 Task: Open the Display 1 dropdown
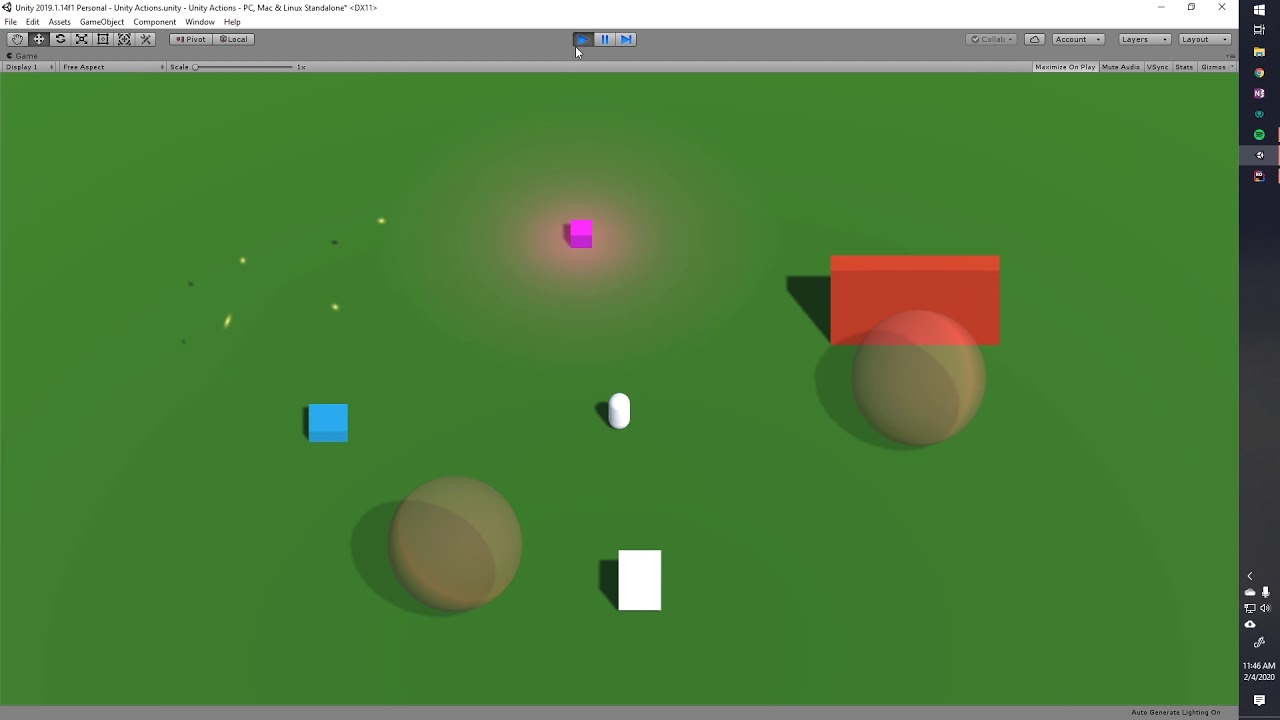(x=30, y=67)
